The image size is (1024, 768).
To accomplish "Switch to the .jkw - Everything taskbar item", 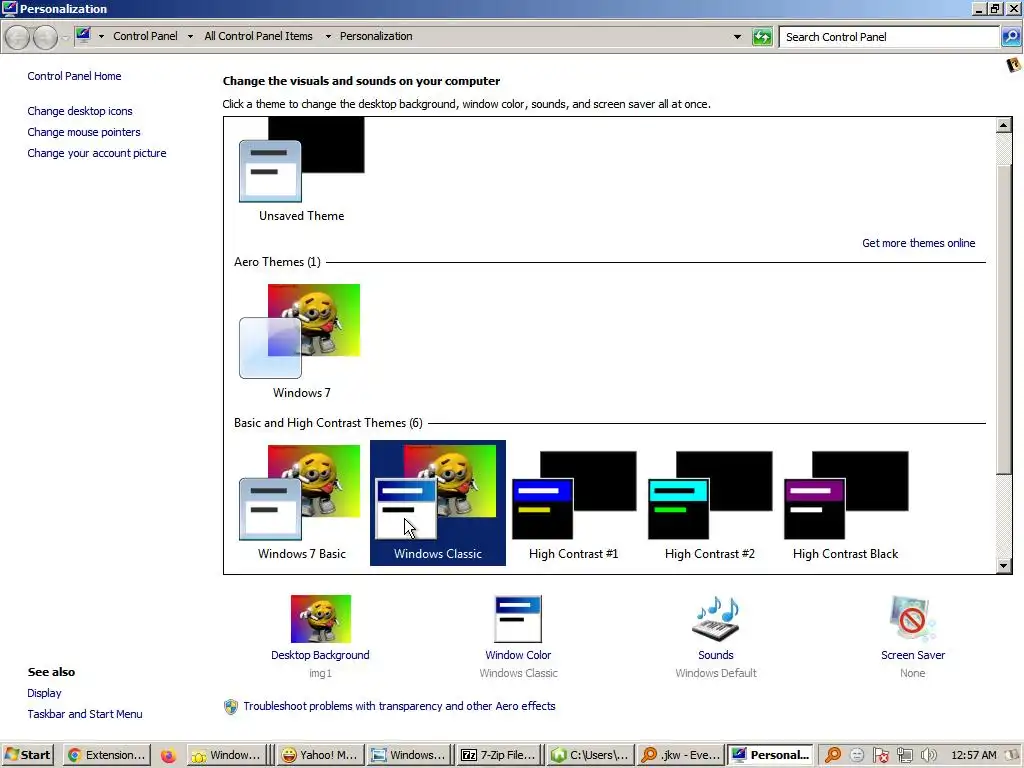I will (x=680, y=755).
